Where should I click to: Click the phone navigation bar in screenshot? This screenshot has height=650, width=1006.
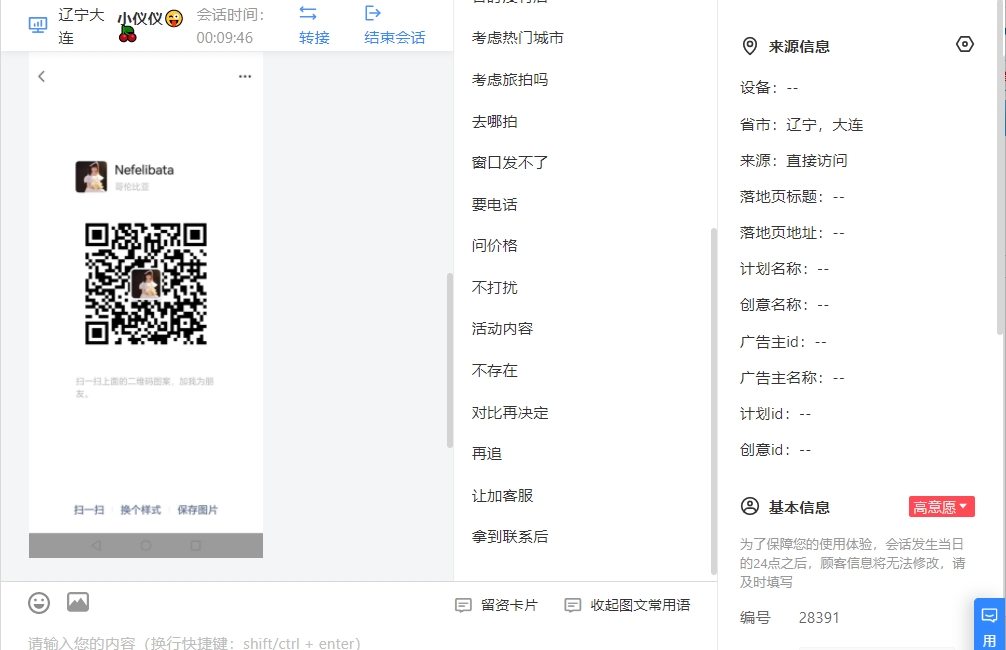coord(146,545)
